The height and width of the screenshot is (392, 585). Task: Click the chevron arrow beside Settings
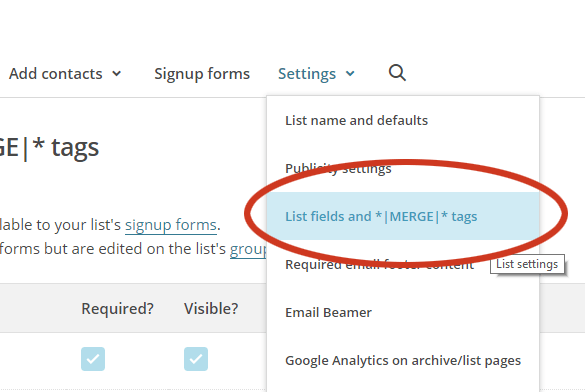350,73
